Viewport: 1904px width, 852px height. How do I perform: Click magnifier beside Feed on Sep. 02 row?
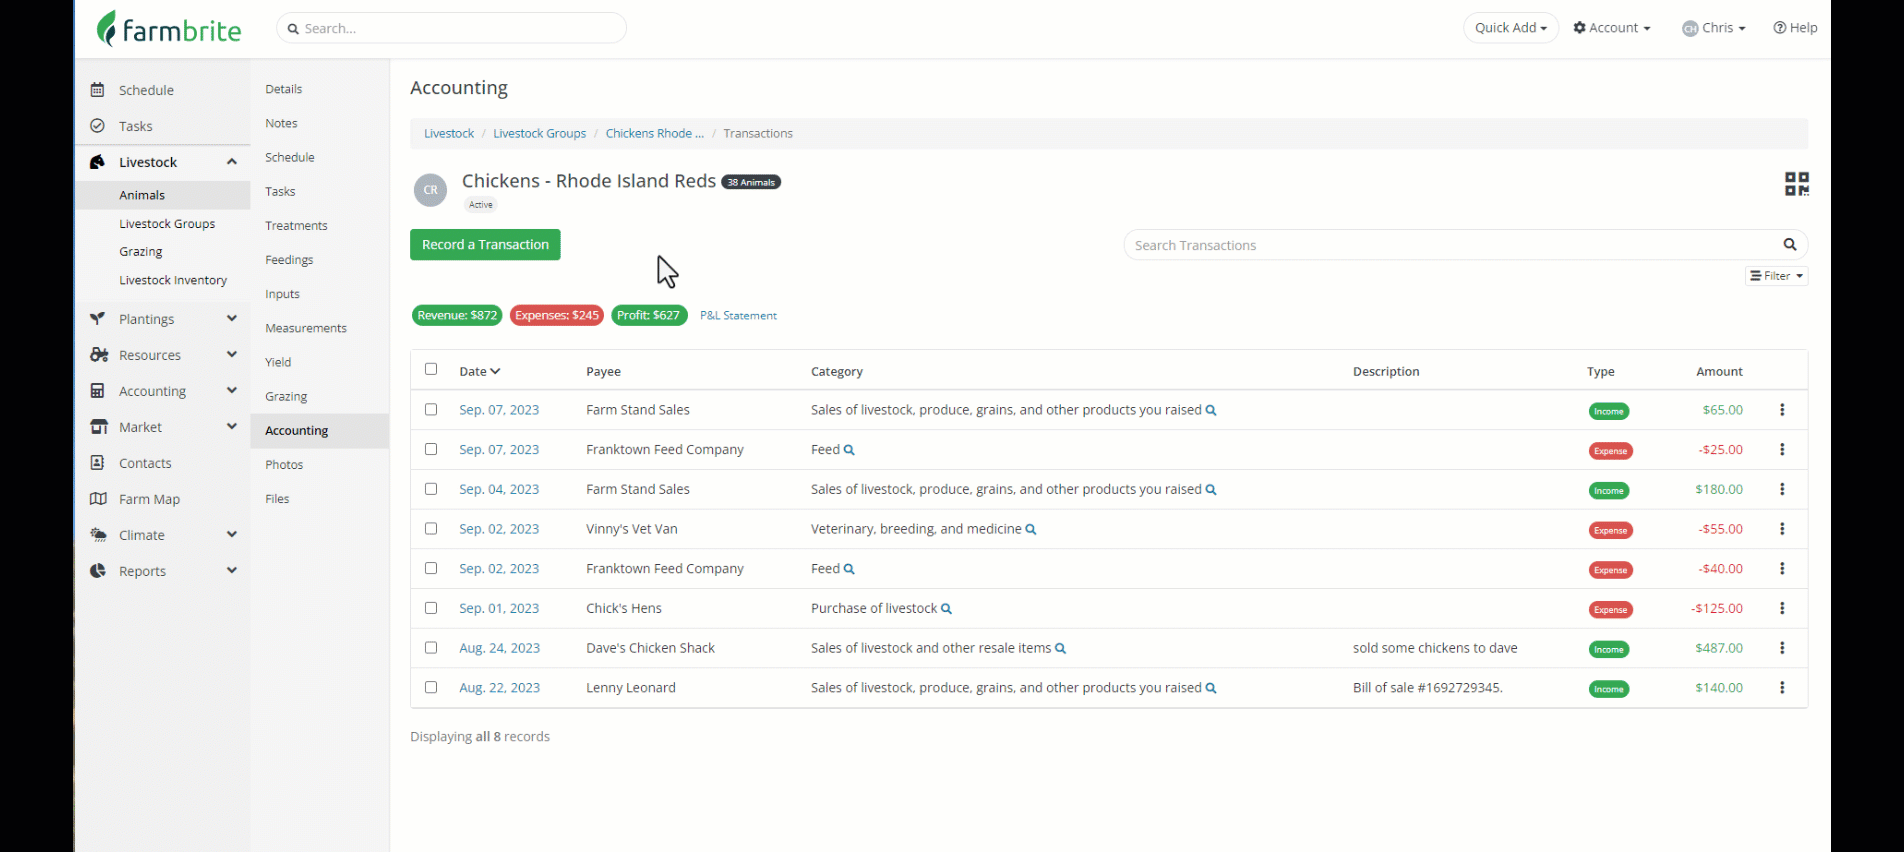point(849,569)
